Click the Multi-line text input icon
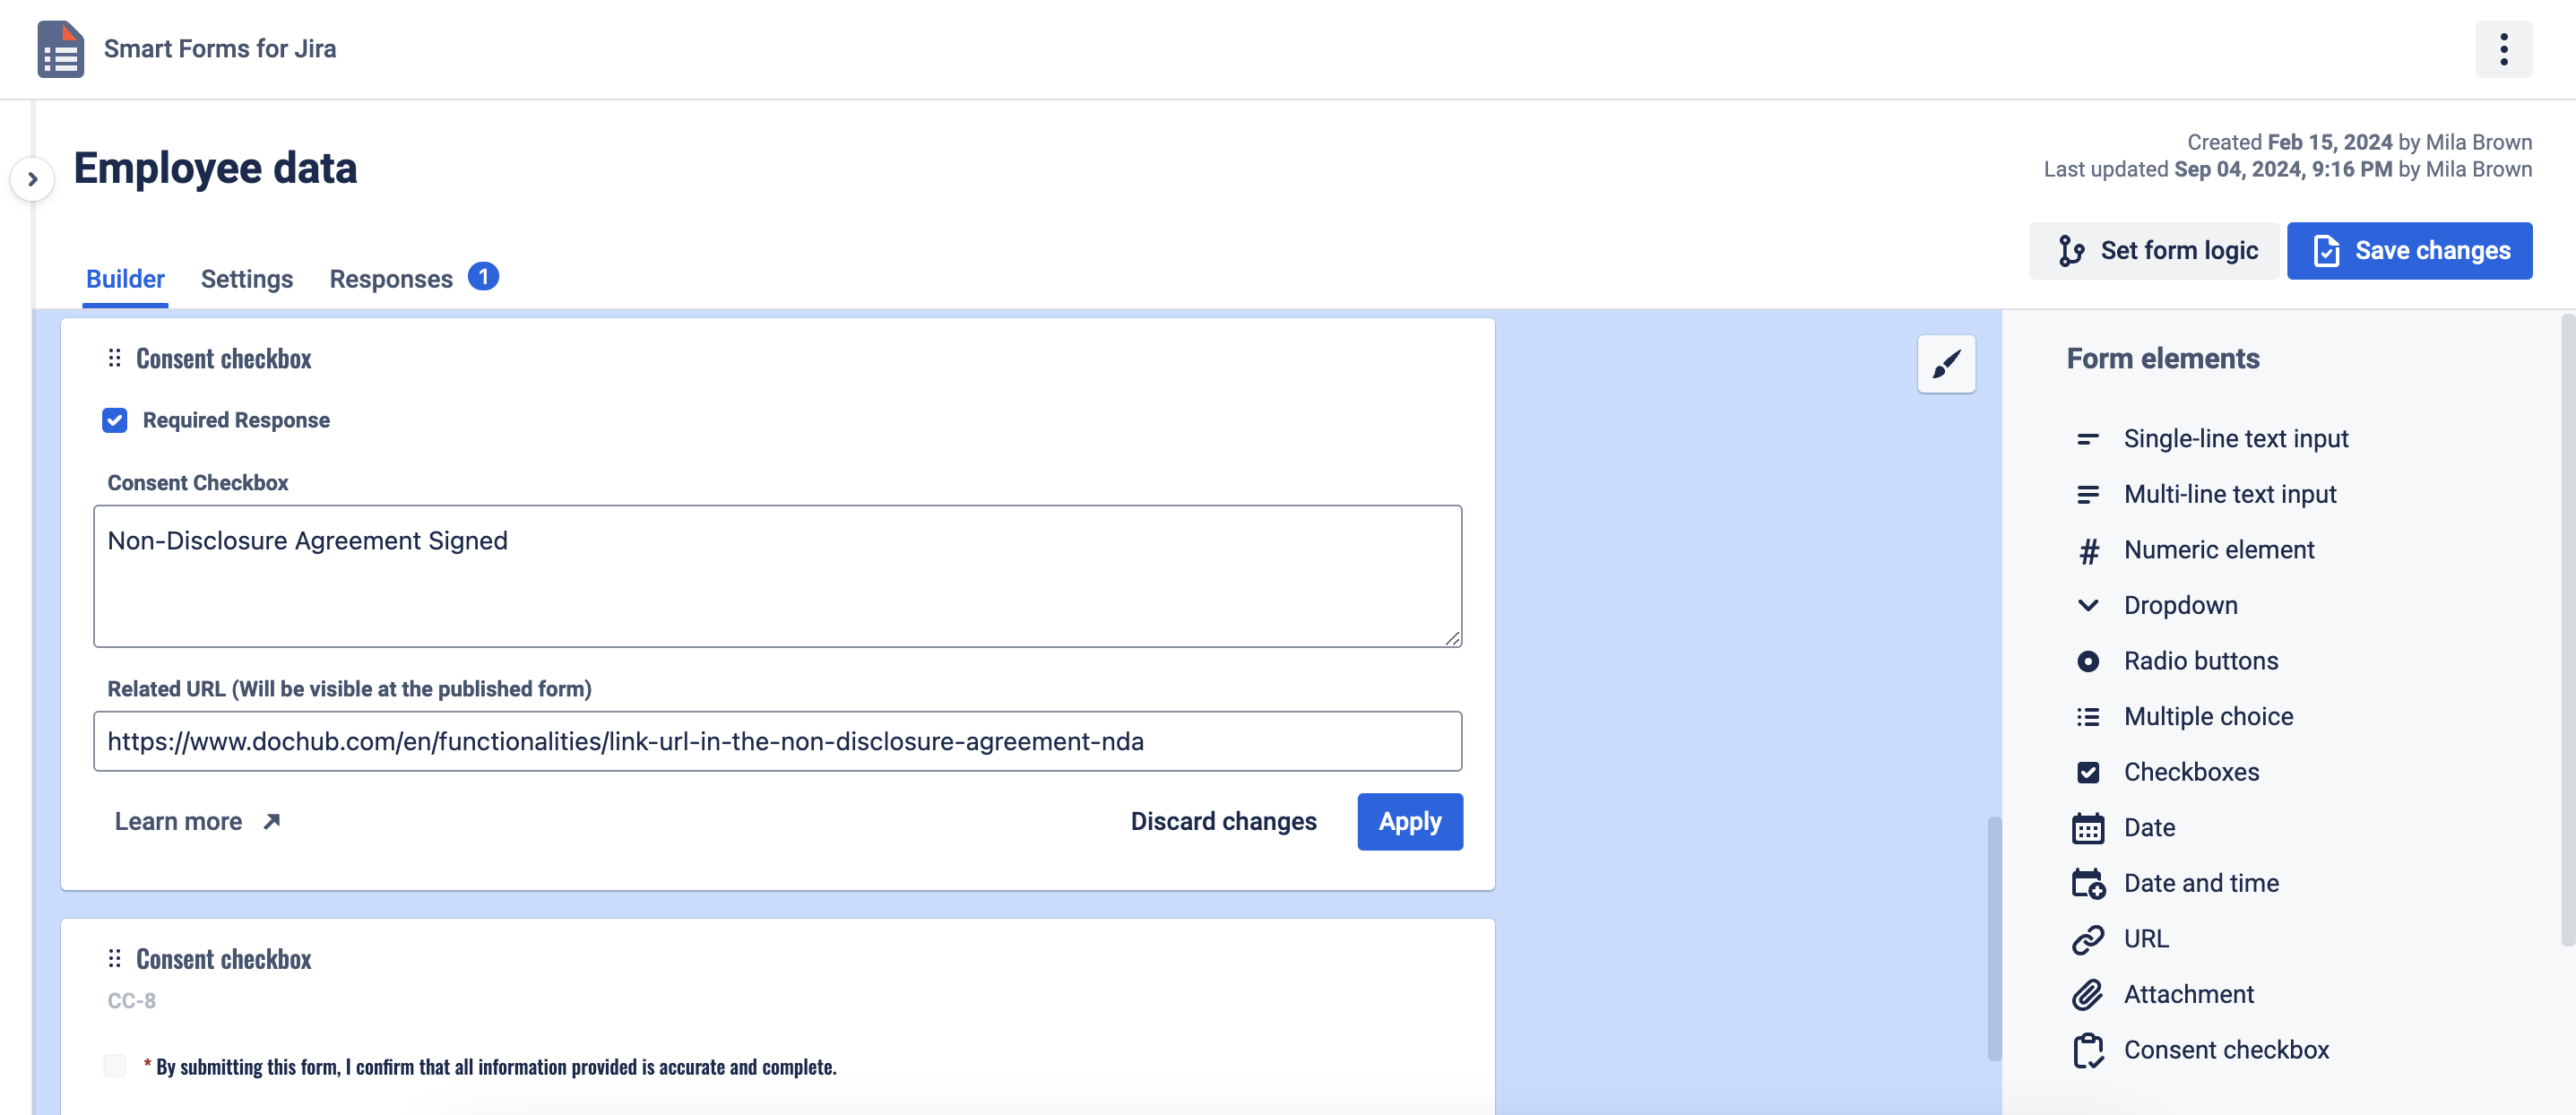Viewport: 2576px width, 1115px height. [x=2087, y=494]
